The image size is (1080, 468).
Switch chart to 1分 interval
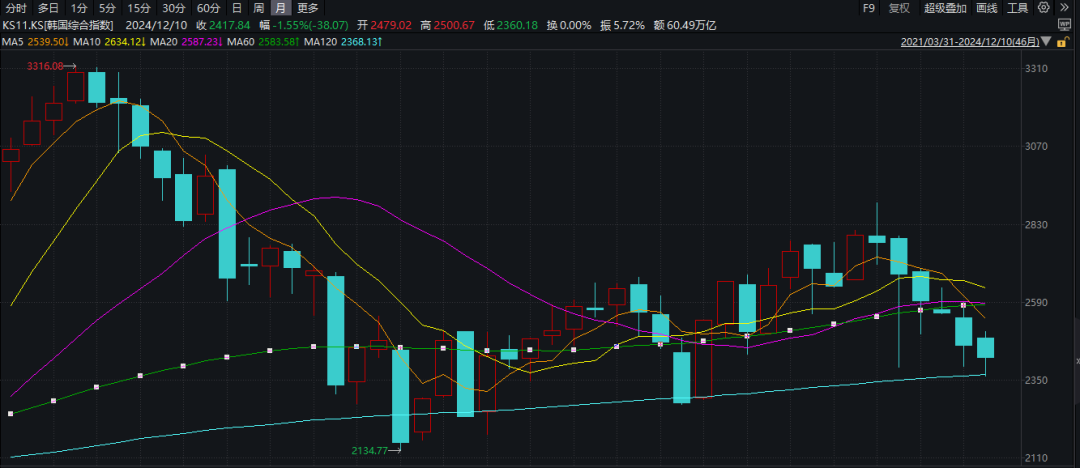(x=79, y=8)
